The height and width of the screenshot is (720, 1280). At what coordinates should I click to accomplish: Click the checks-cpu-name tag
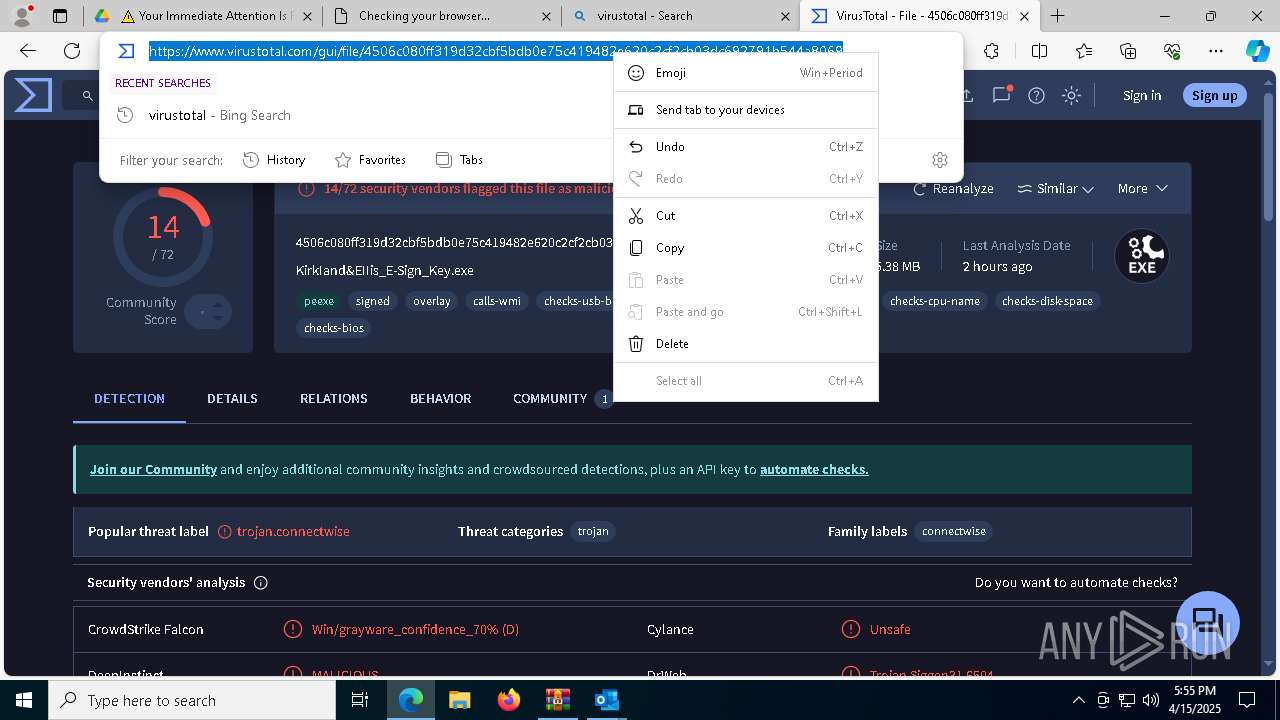coord(935,301)
